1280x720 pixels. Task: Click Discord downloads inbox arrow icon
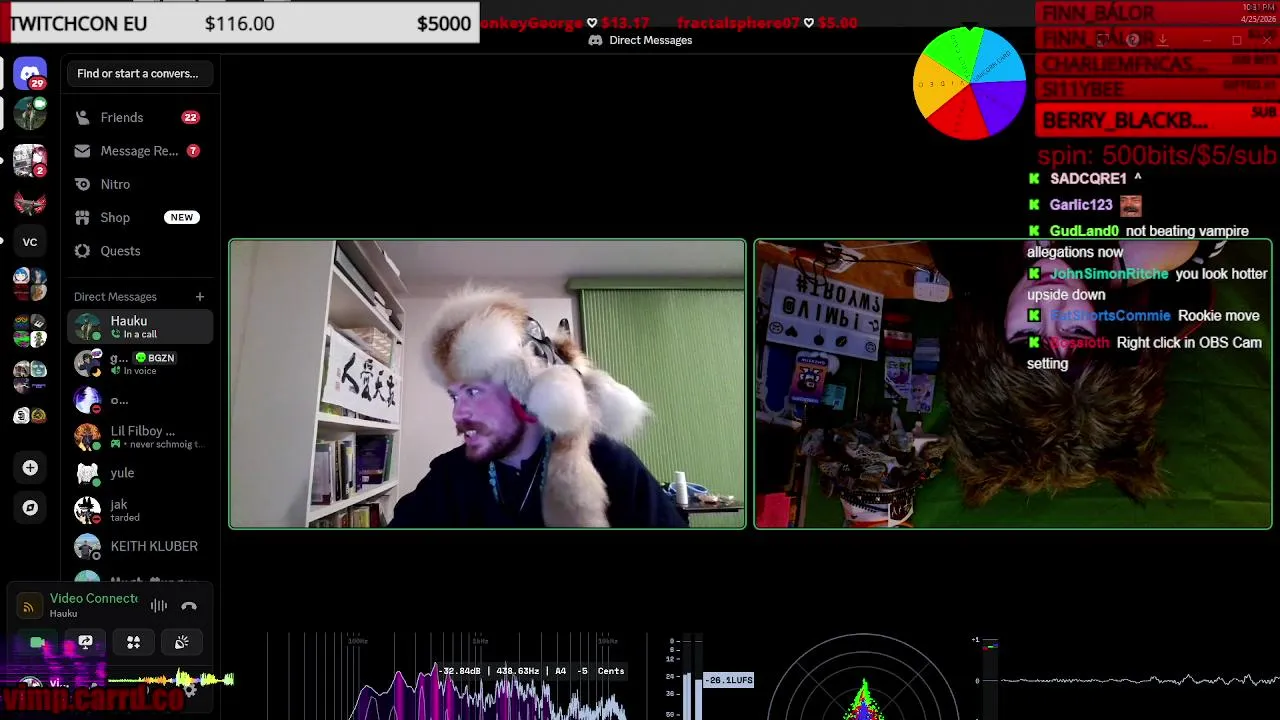(1162, 40)
